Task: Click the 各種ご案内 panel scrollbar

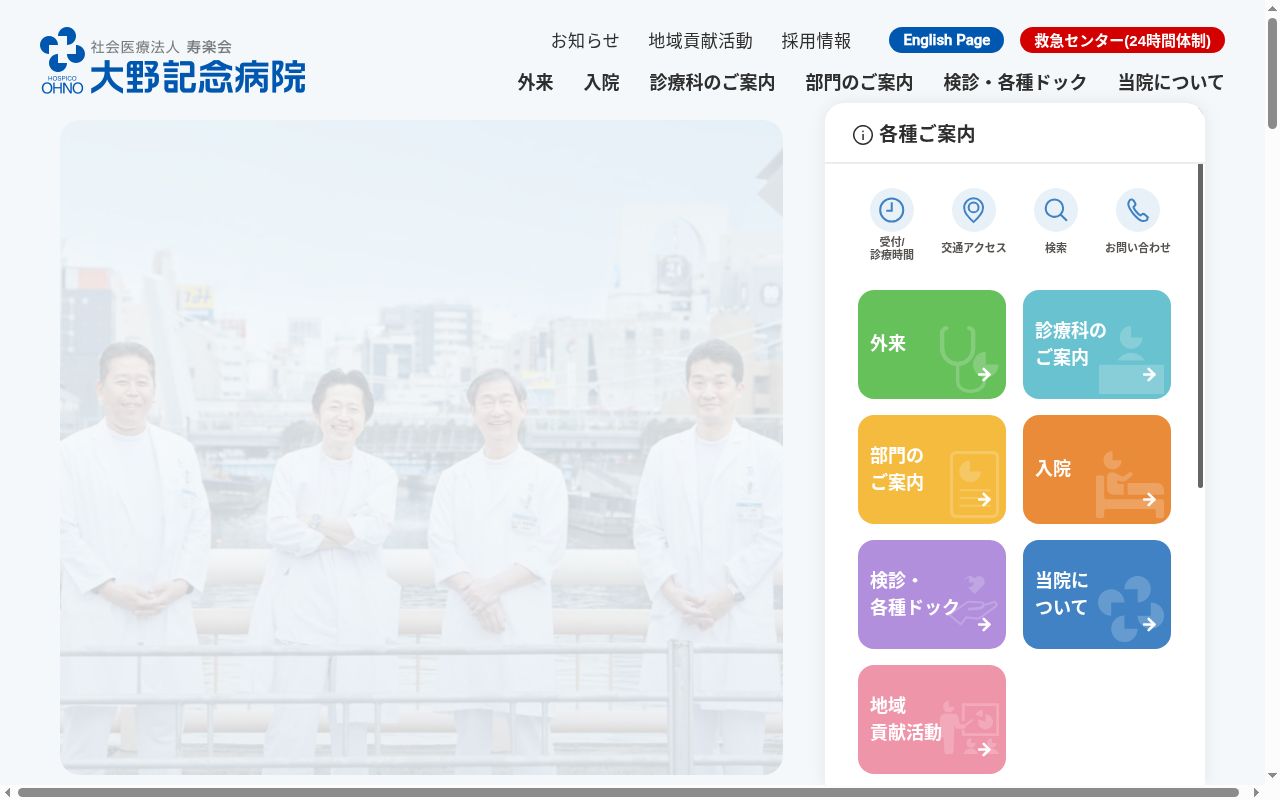Action: pos(1200,326)
